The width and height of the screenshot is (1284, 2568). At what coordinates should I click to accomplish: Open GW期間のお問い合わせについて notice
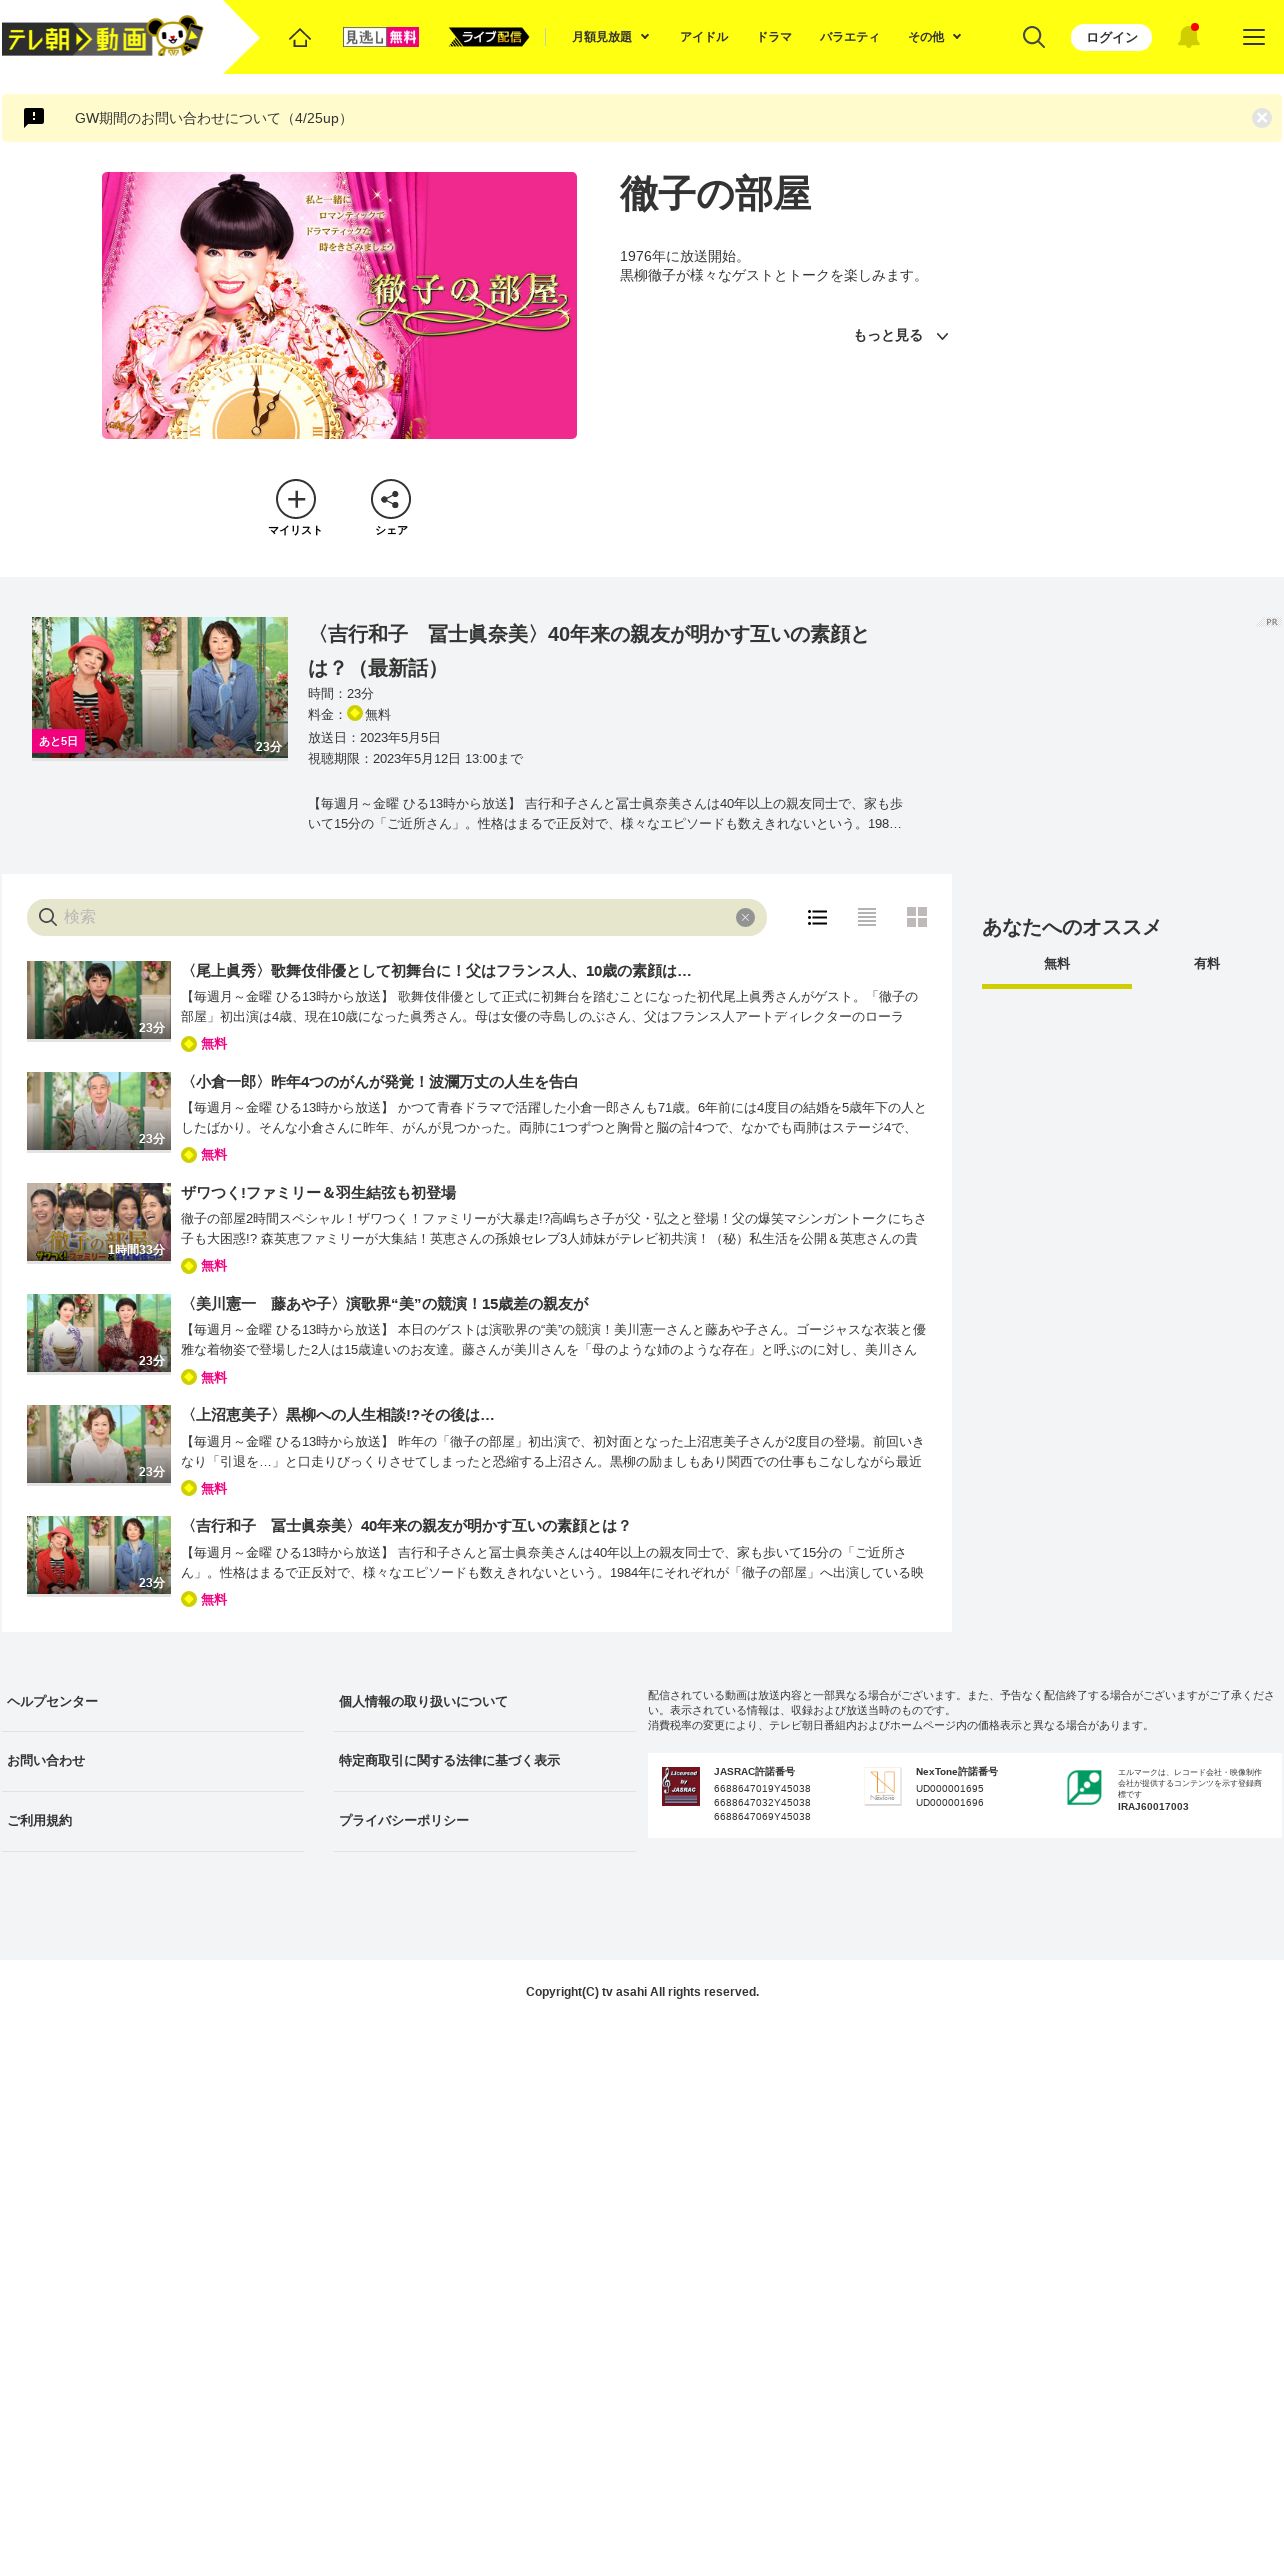pos(213,118)
